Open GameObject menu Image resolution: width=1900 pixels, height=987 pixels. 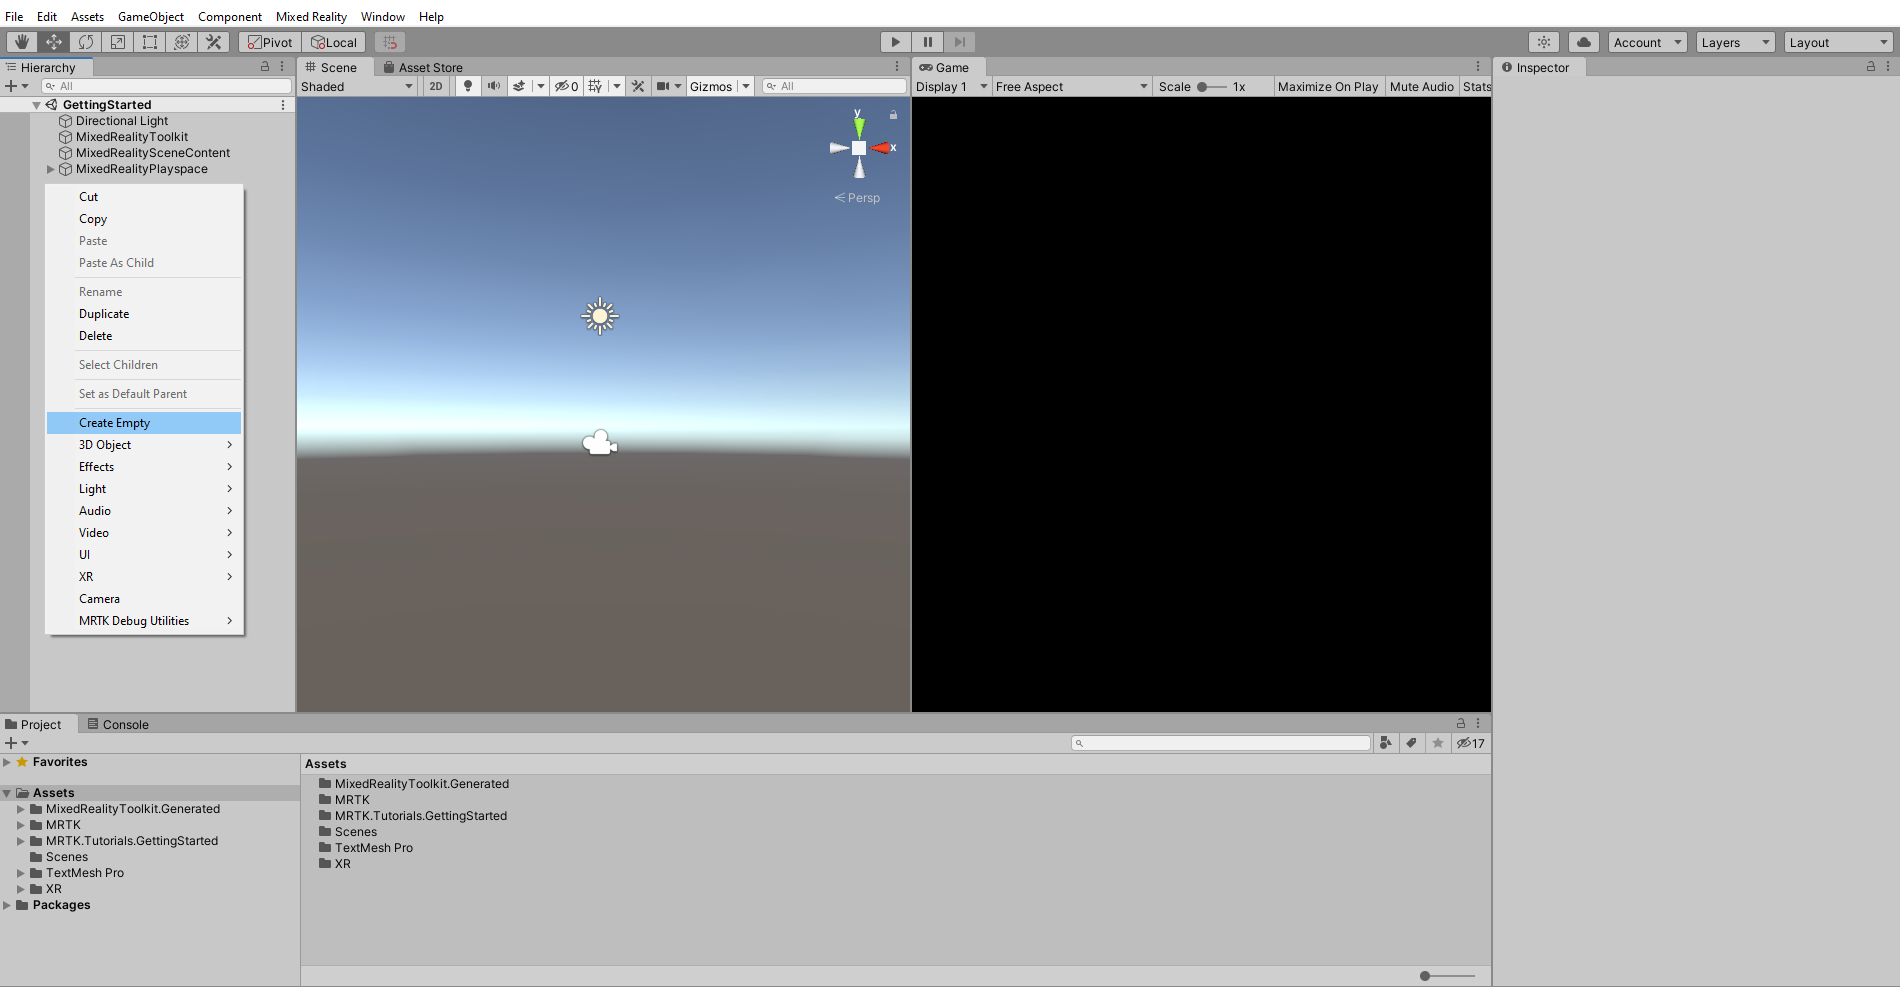(x=151, y=16)
